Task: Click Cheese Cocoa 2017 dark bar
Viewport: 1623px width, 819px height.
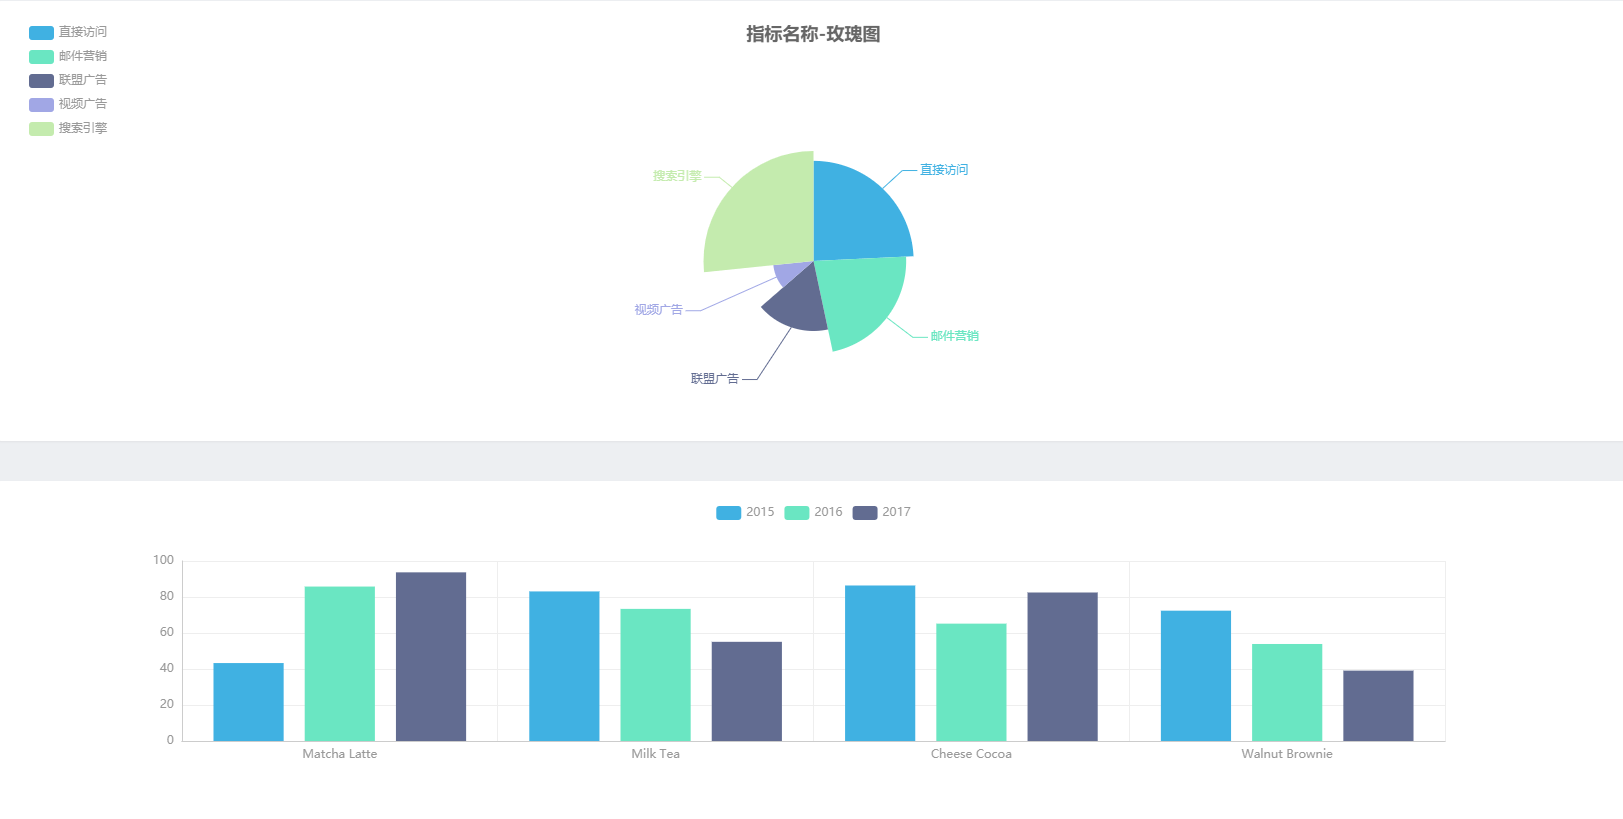Action: click(x=1062, y=667)
